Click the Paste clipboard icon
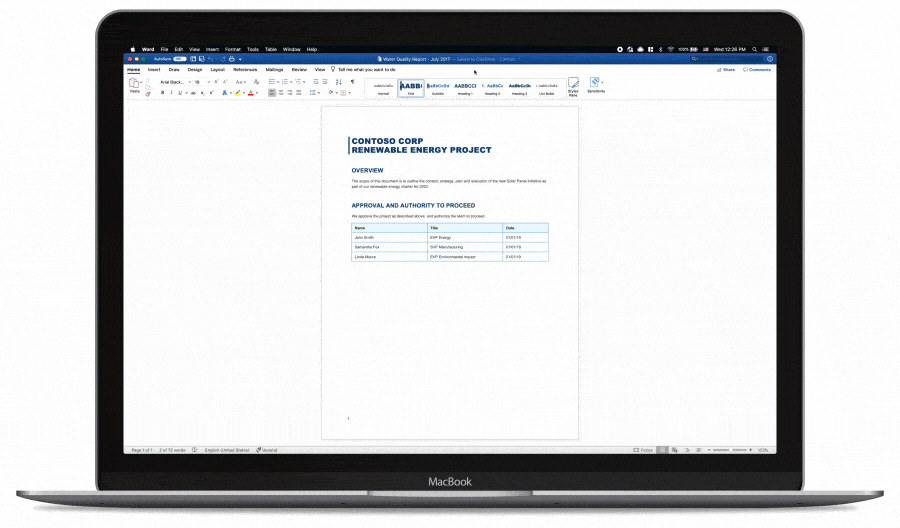Screen dimensions: 900x528 [x=134, y=85]
